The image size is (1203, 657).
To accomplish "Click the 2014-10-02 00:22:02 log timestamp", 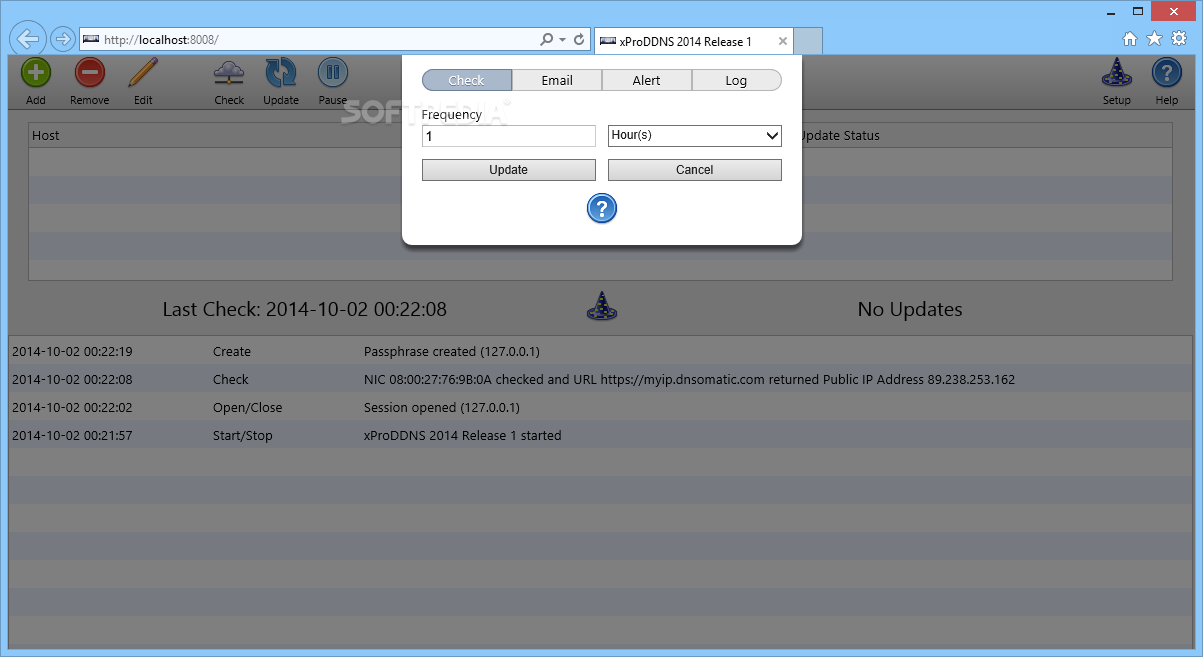I will [x=72, y=408].
